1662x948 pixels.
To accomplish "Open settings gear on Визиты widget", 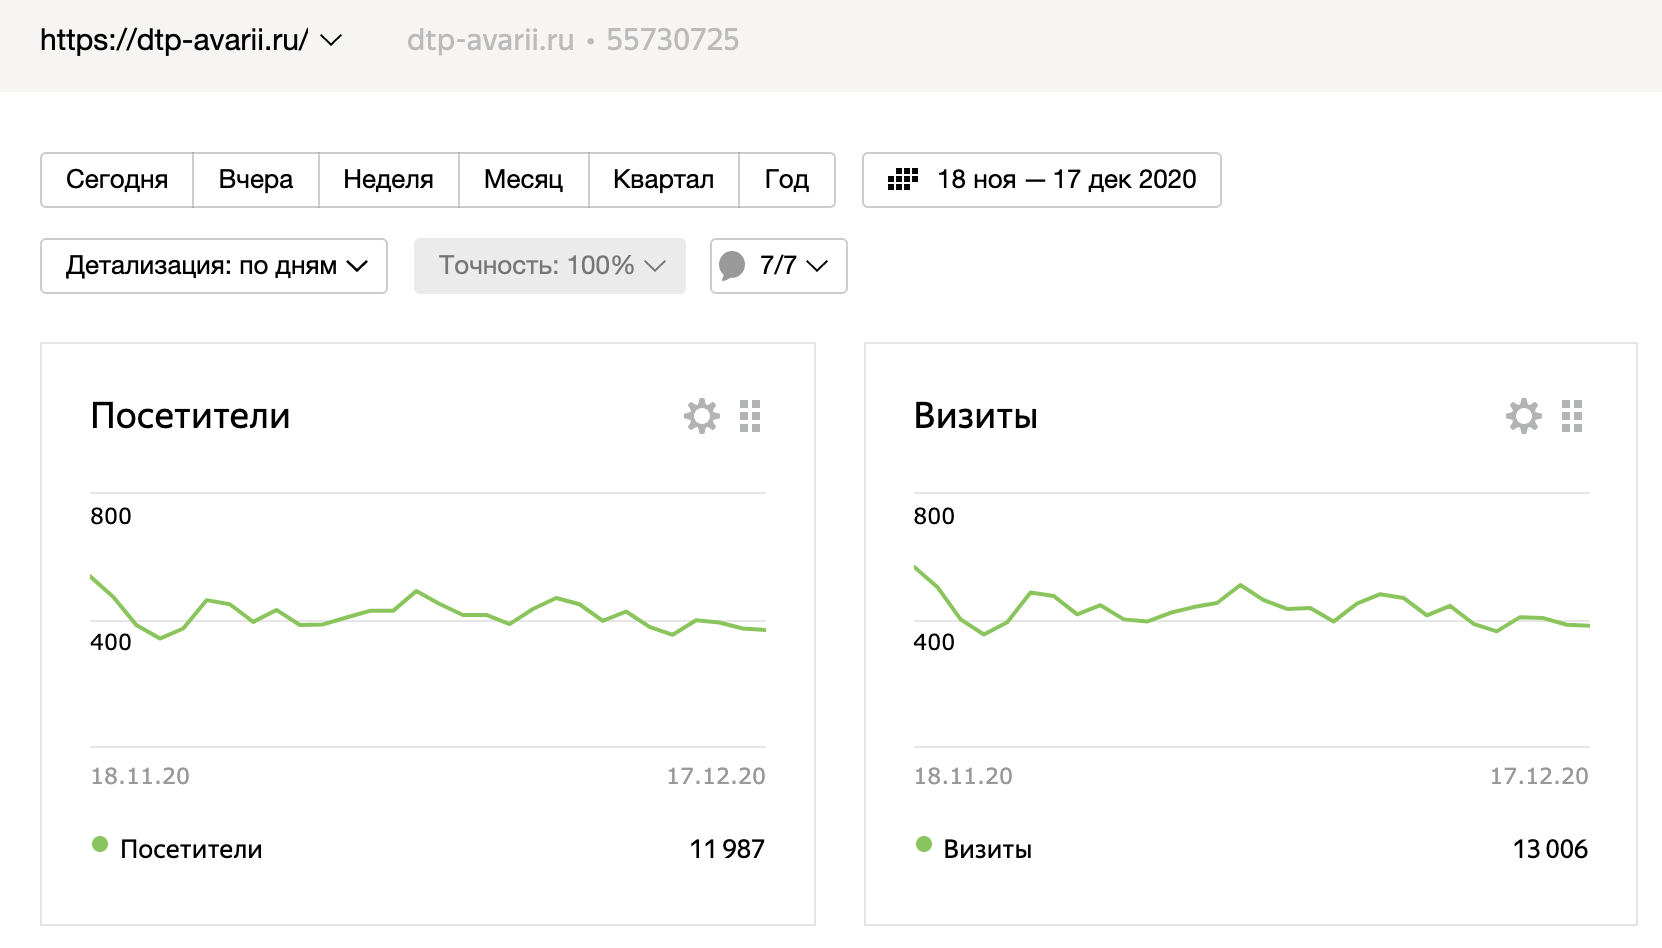I will (1524, 416).
